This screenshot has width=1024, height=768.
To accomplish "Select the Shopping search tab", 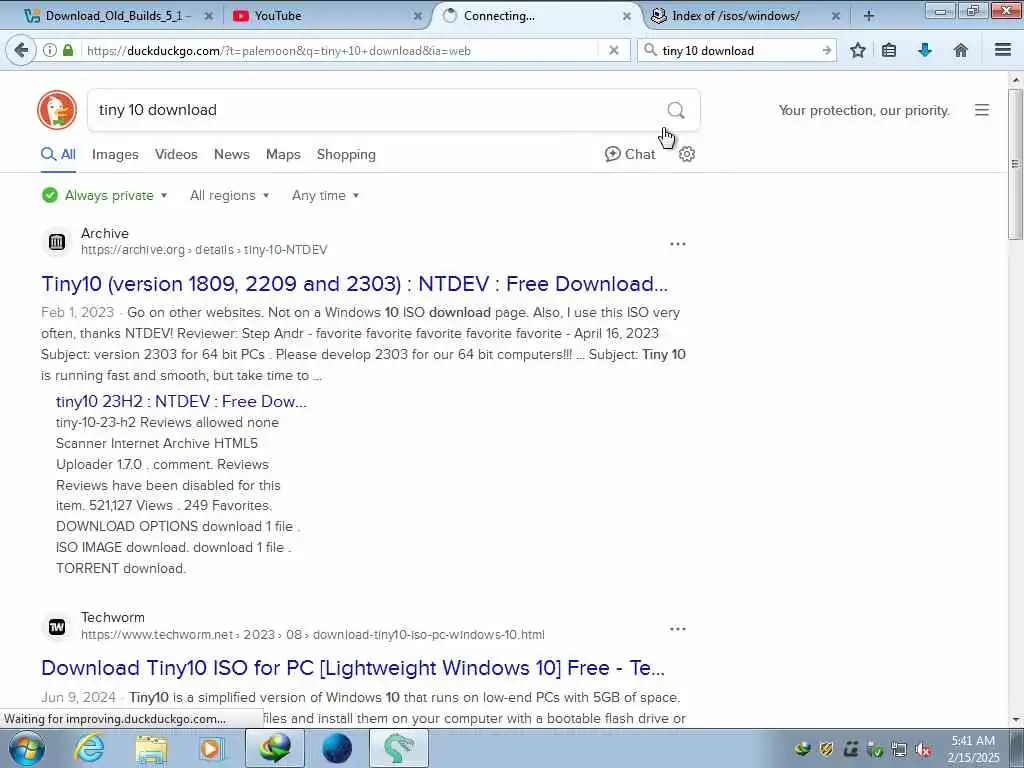I will [x=346, y=155].
